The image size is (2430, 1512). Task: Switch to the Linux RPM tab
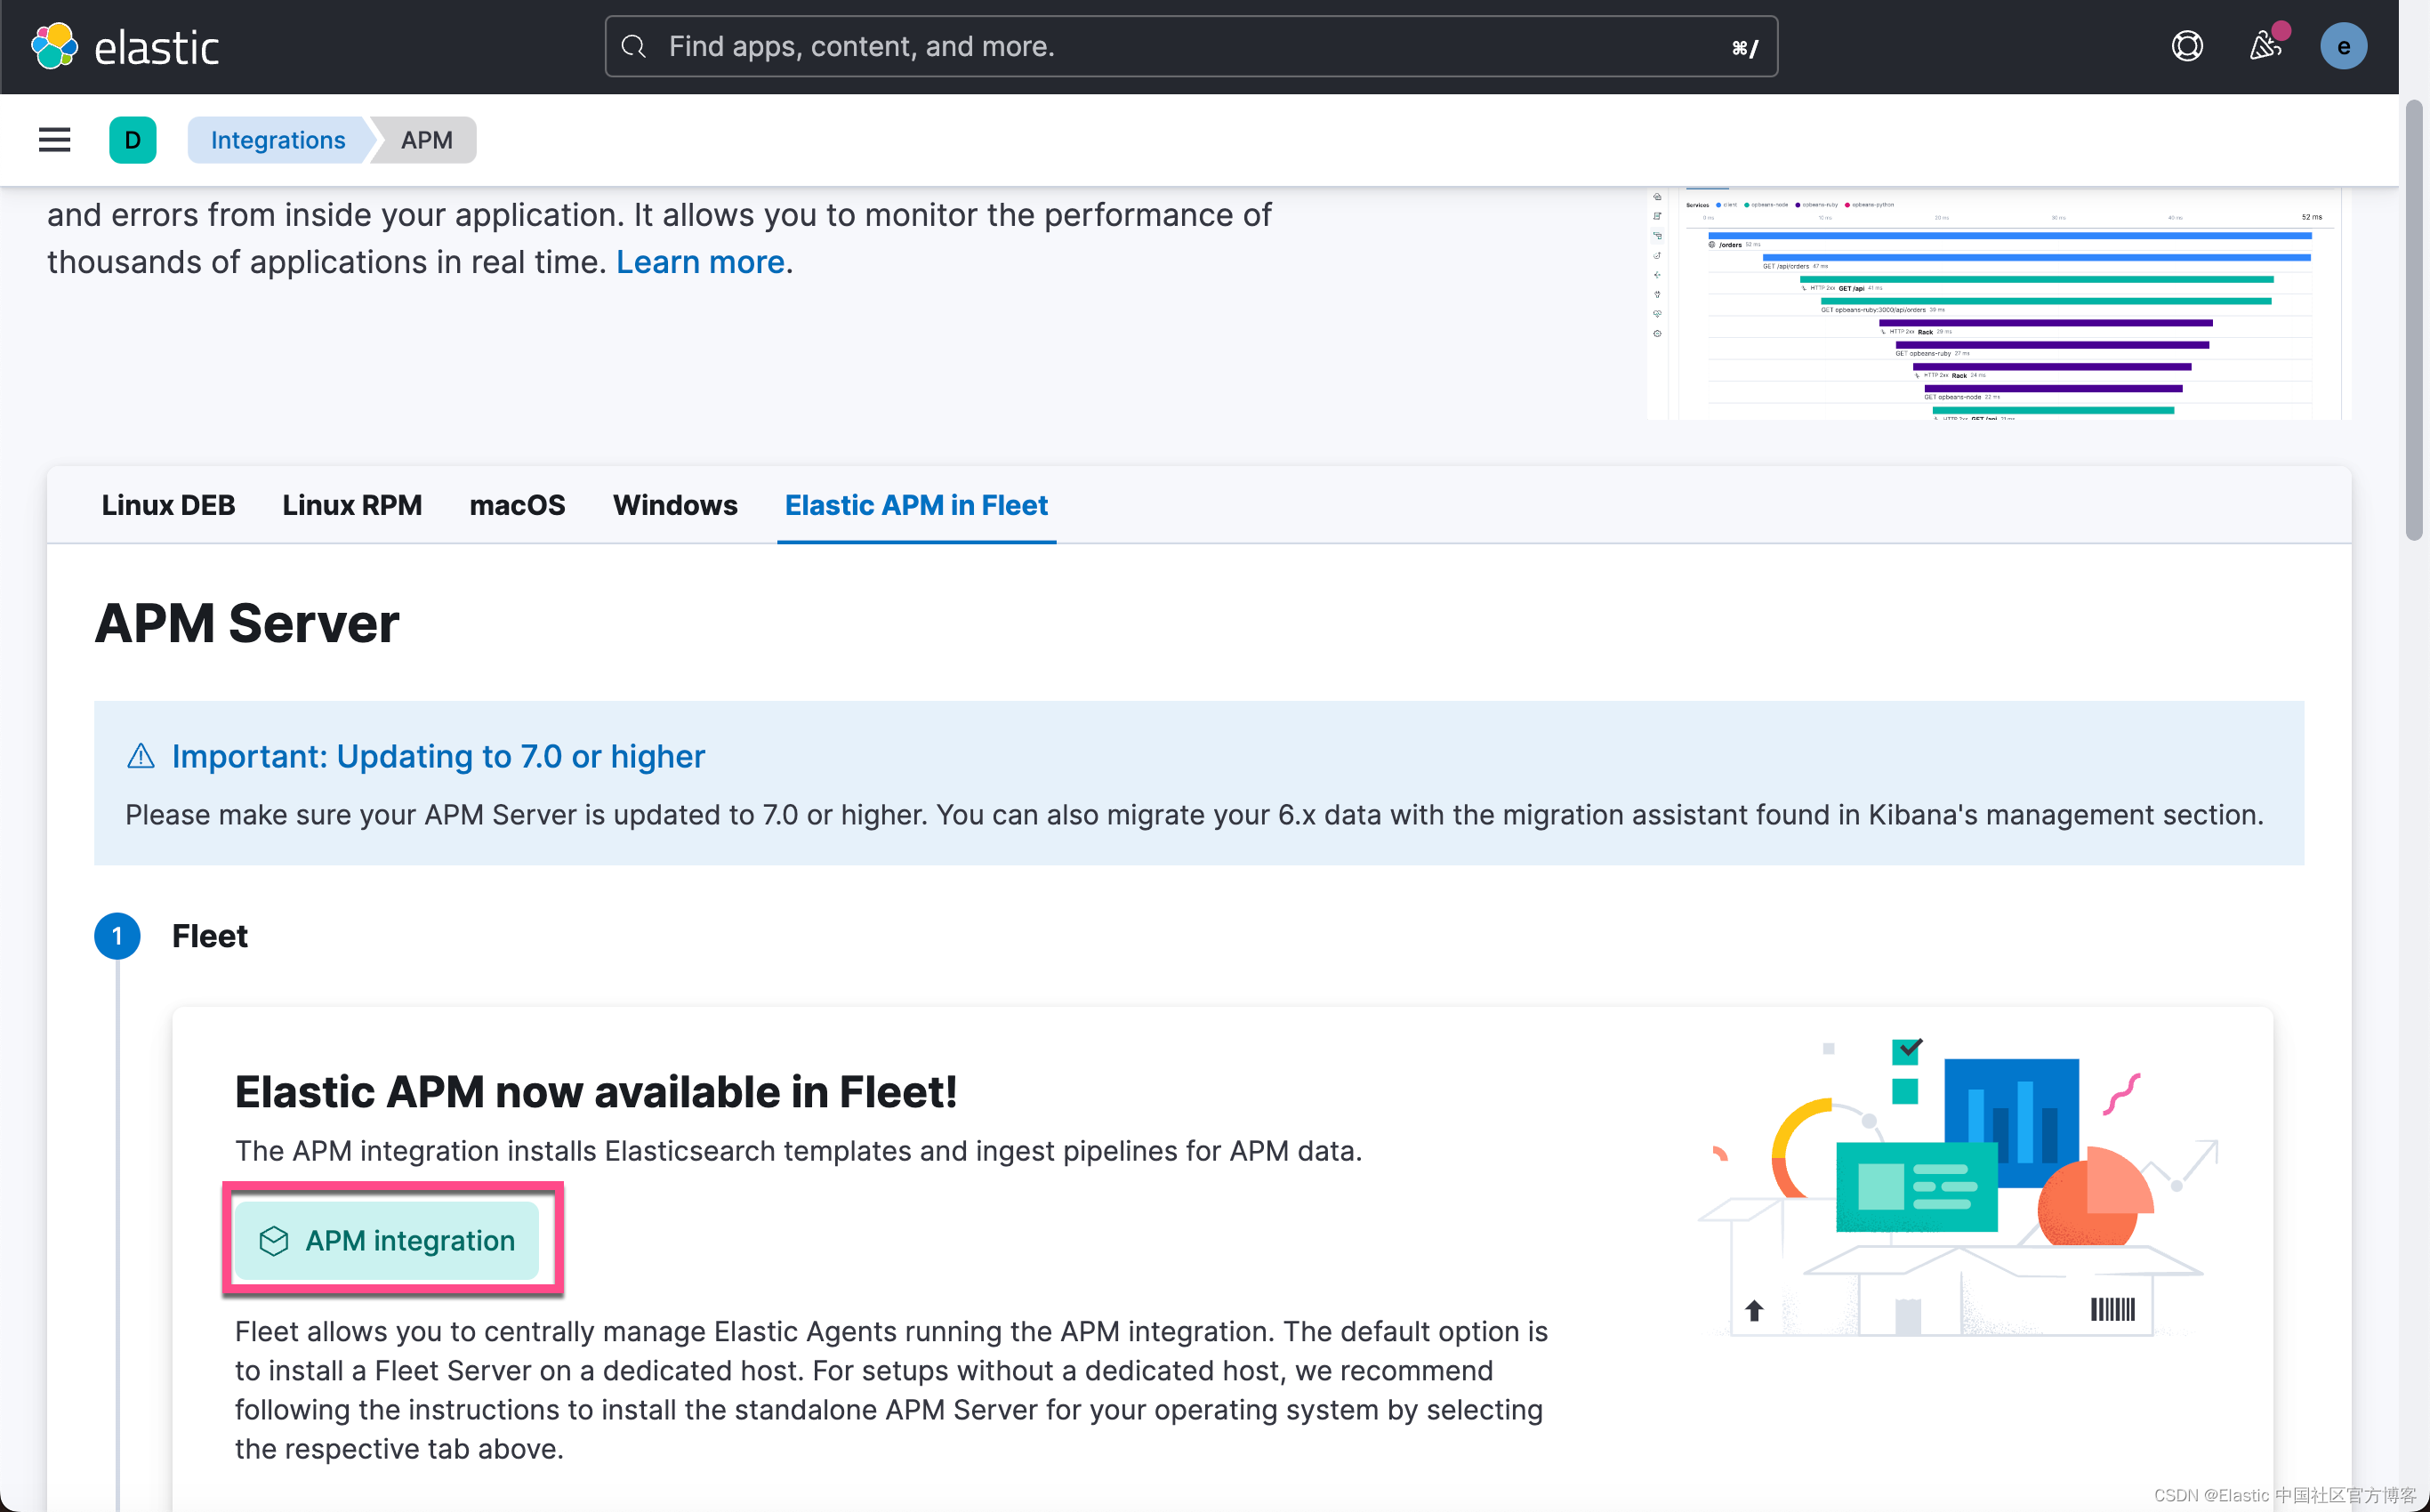(352, 505)
